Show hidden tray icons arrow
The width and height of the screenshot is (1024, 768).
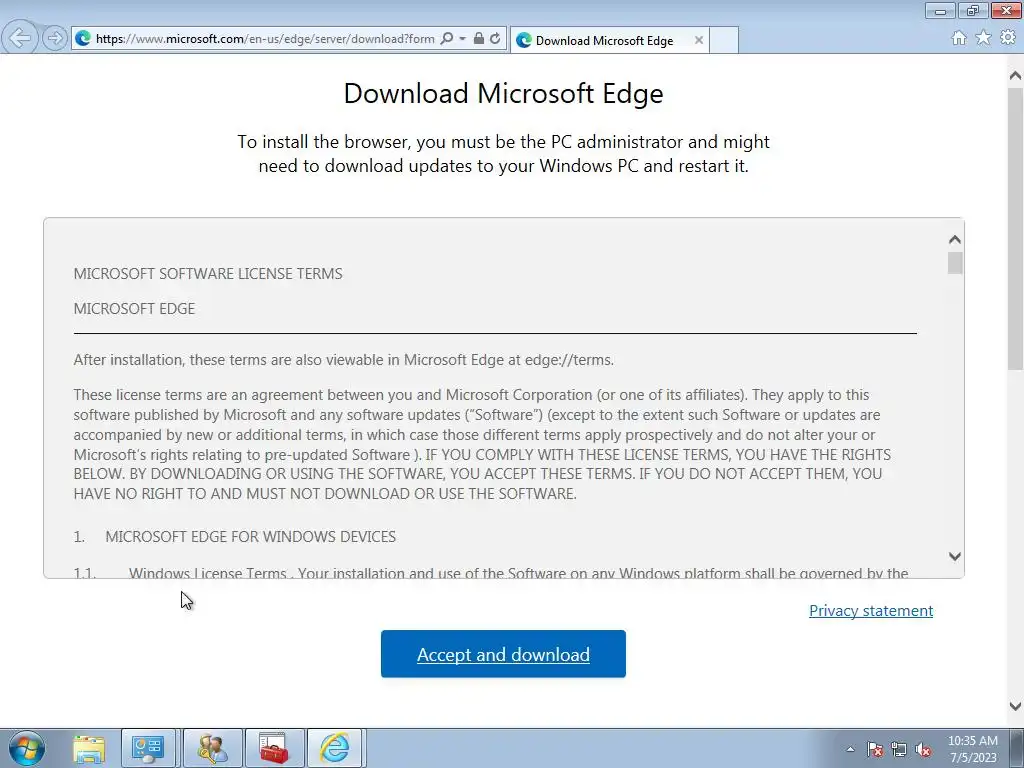pyautogui.click(x=850, y=749)
